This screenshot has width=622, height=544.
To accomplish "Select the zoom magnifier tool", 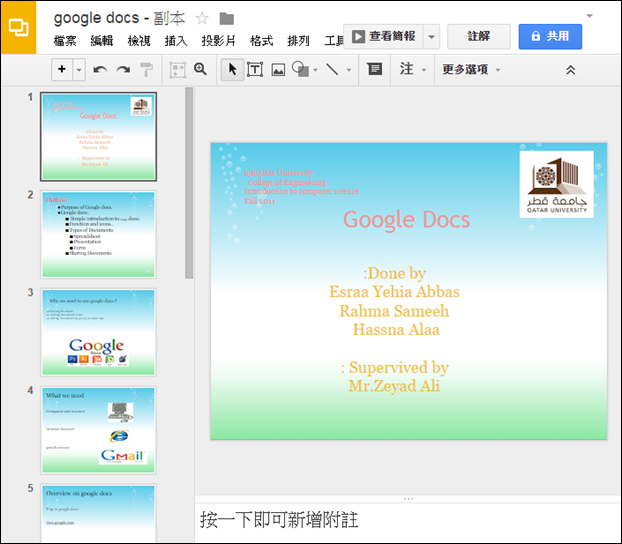I will (200, 69).
